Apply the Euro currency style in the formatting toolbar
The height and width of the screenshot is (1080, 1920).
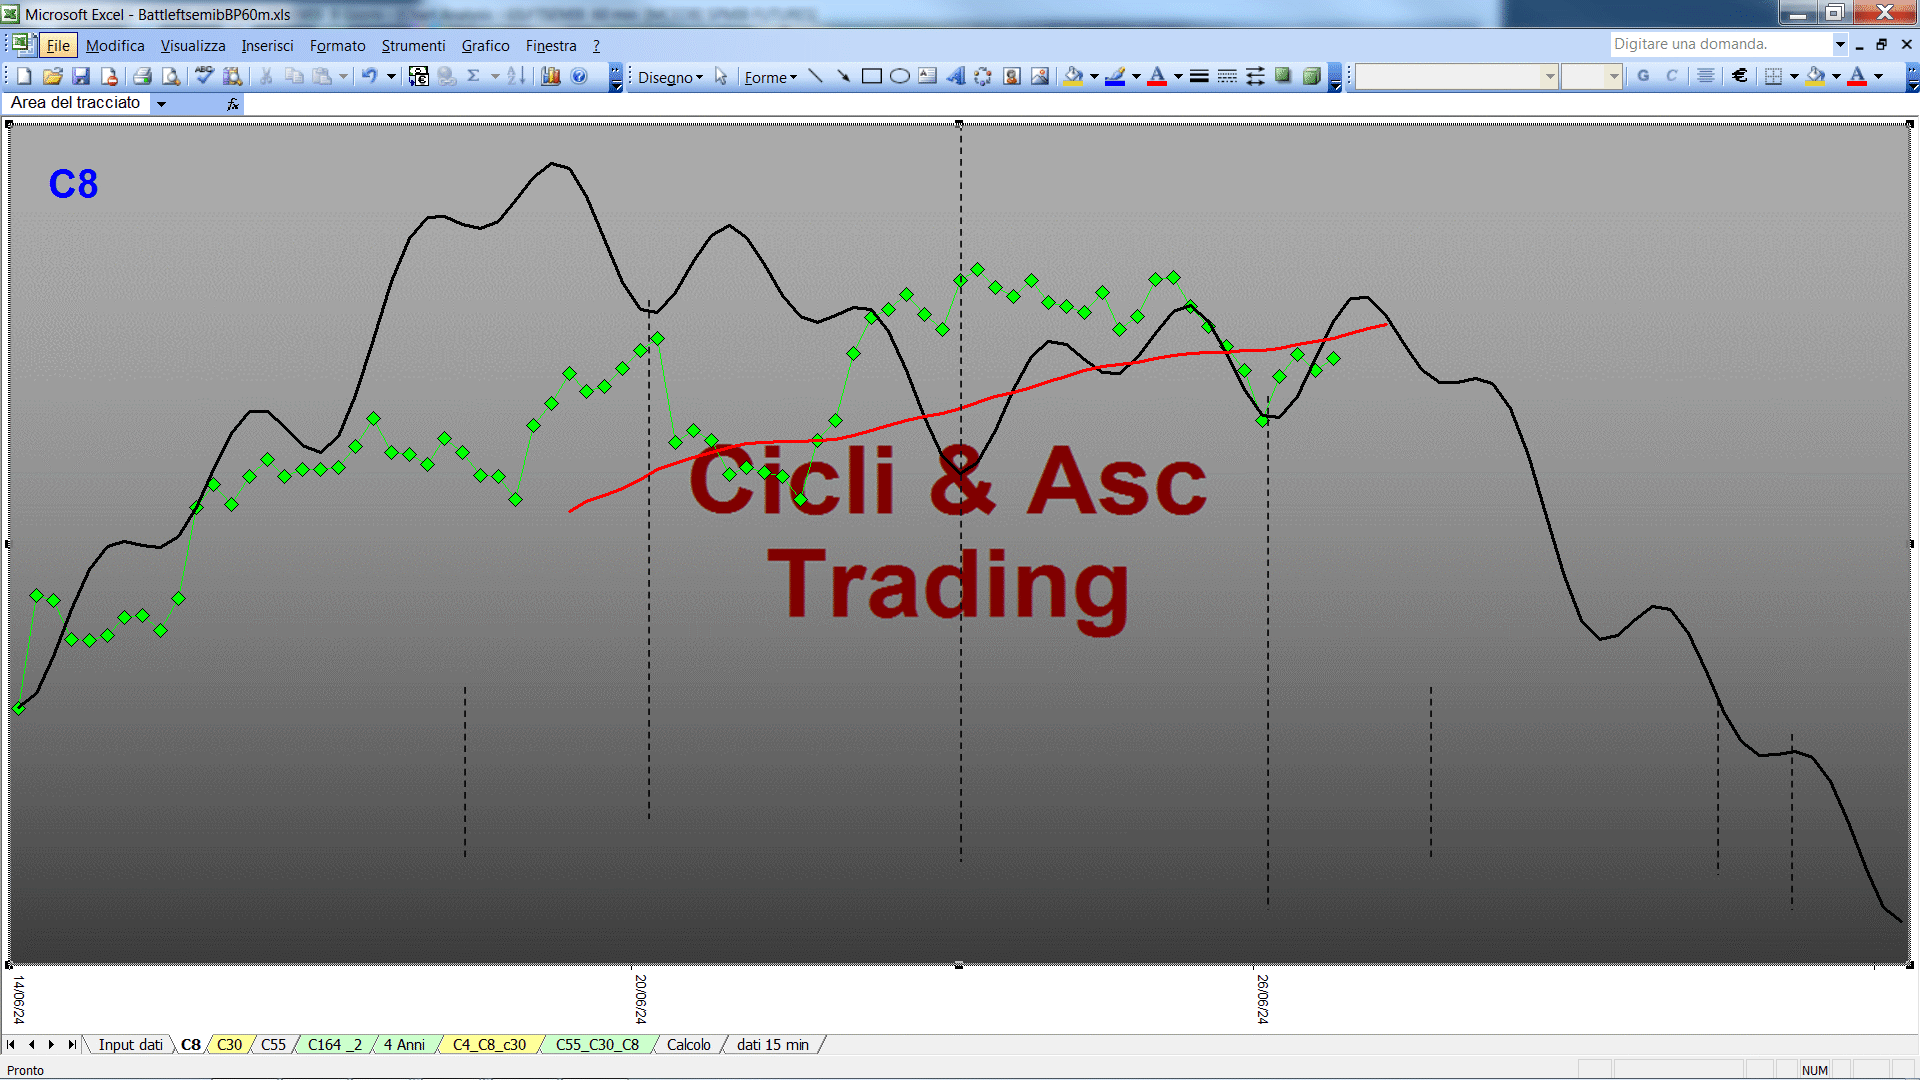tap(1740, 76)
